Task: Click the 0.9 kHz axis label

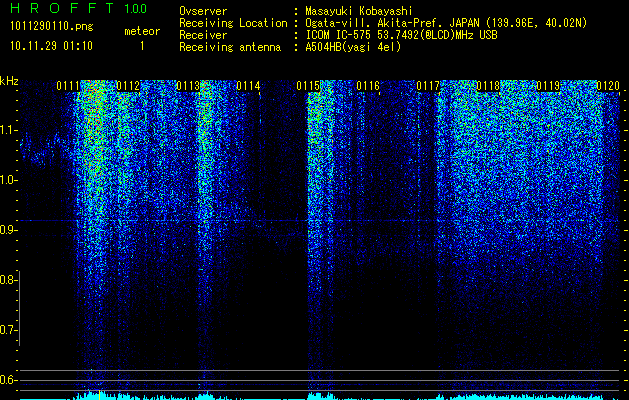Action: [7, 230]
